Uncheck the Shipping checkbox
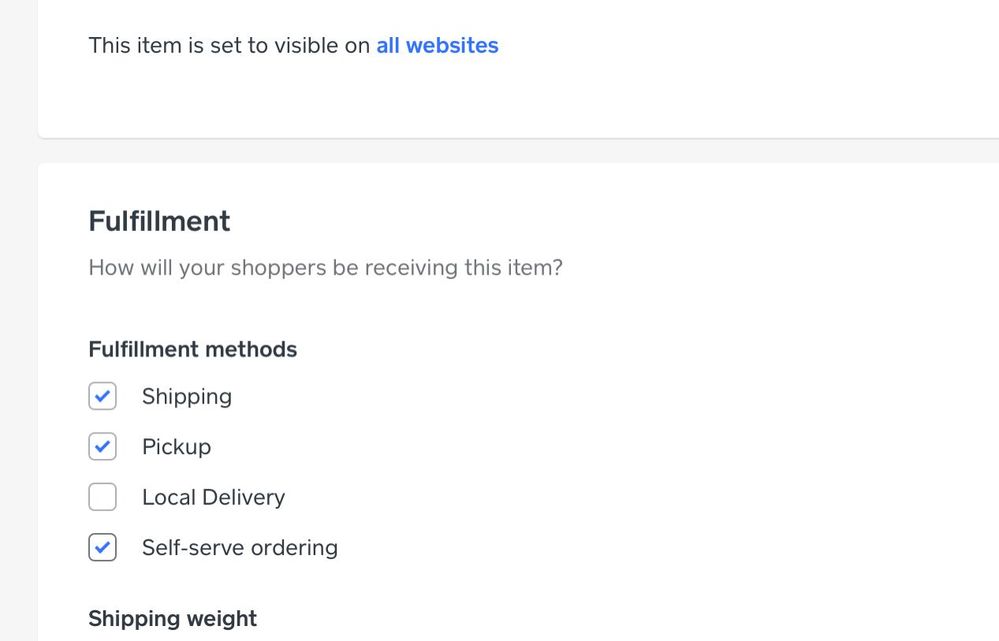999x641 pixels. [x=103, y=396]
